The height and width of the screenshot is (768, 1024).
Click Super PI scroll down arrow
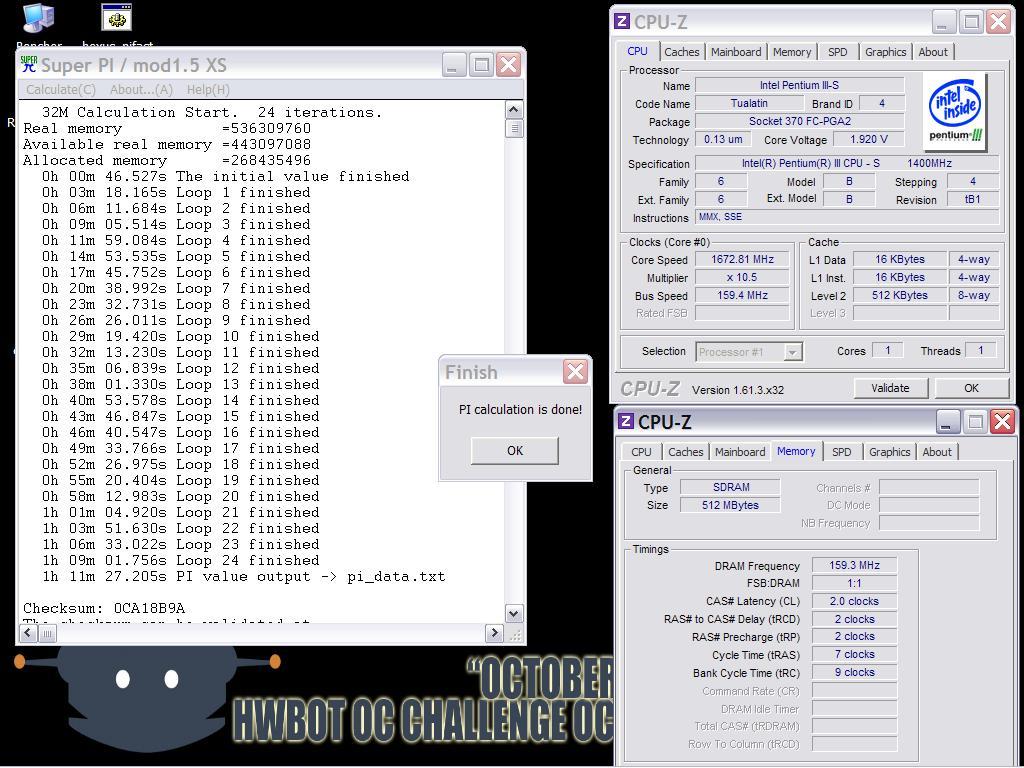[514, 614]
